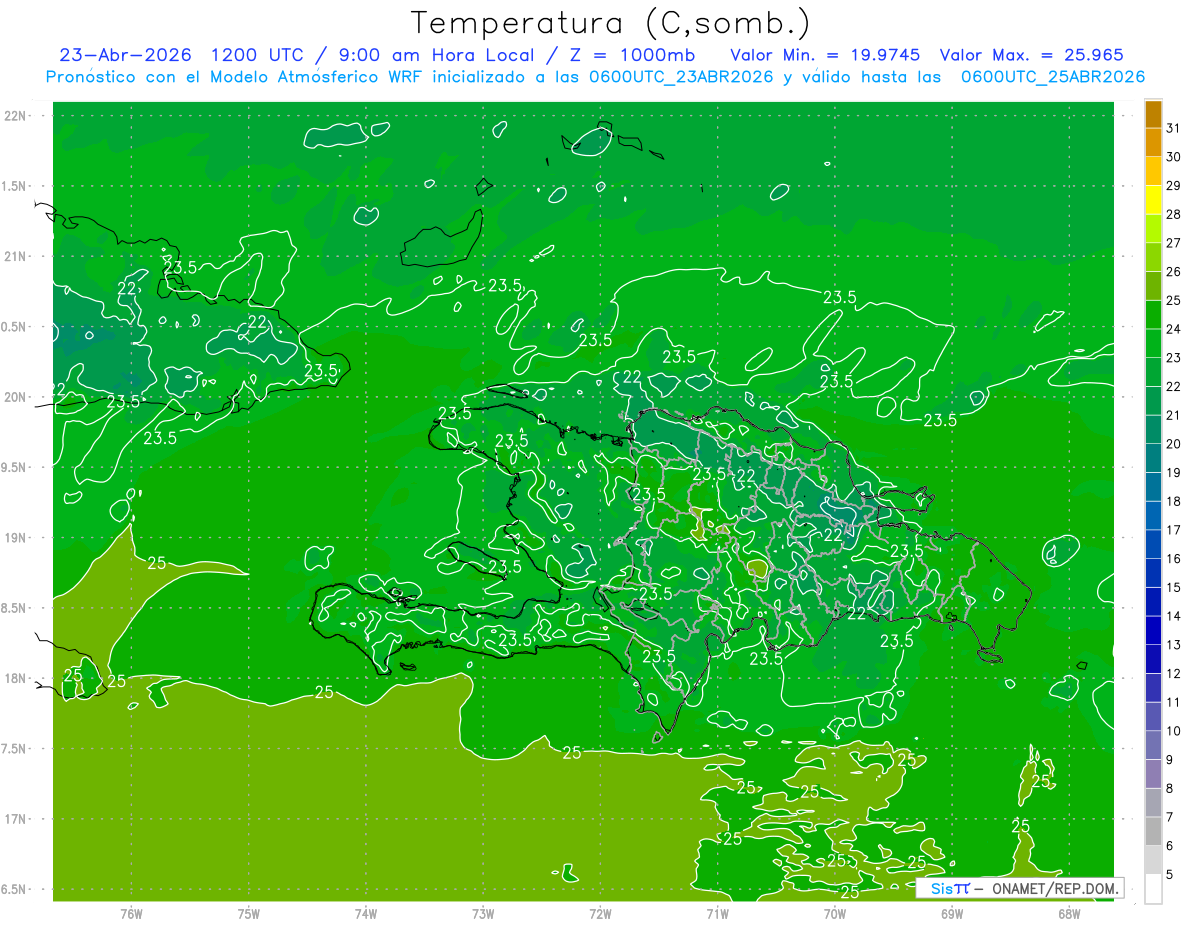Pick the gray 7 degree legend swatch

(1153, 831)
